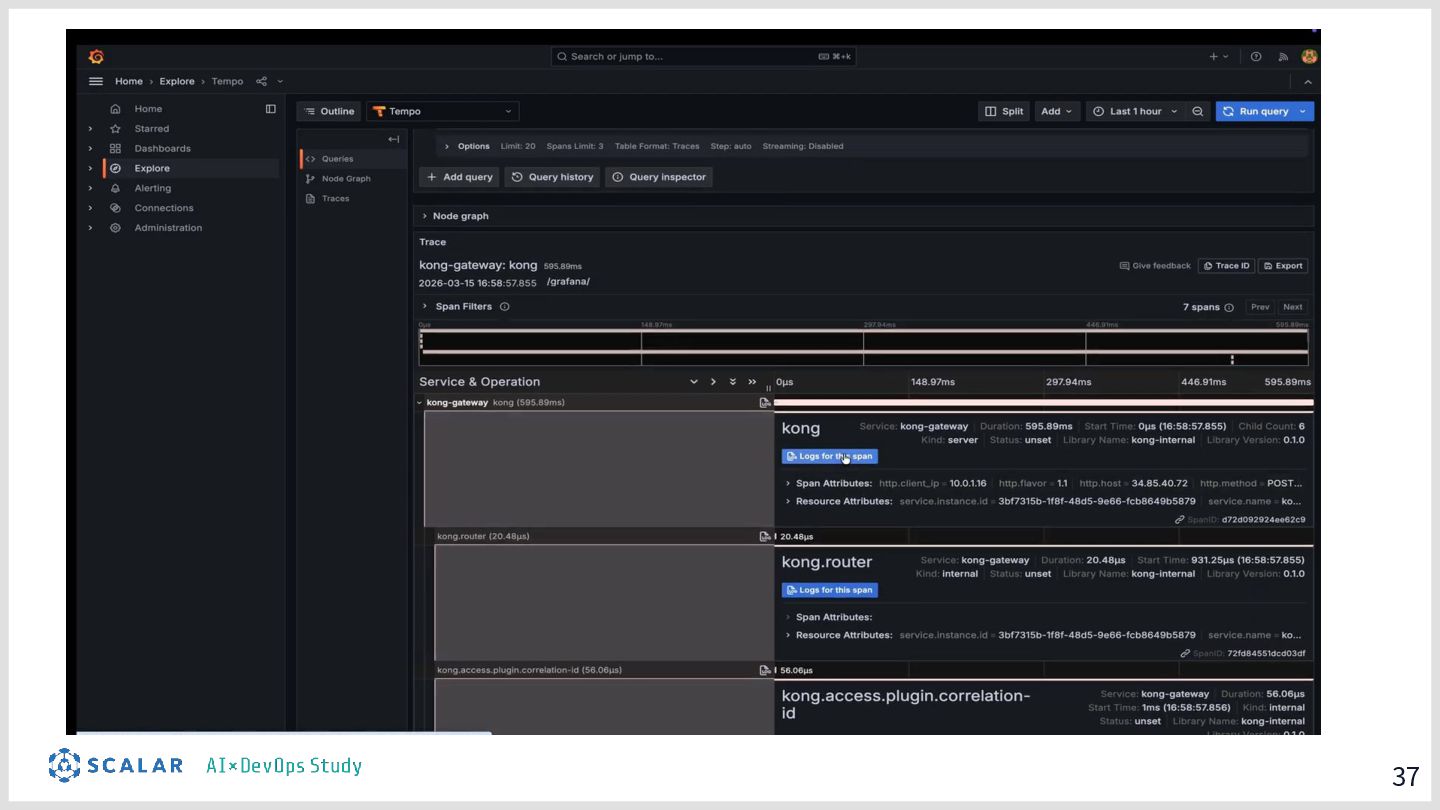This screenshot has width=1440, height=810.
Task: Click the log icon on kong.router row
Action: (x=765, y=536)
